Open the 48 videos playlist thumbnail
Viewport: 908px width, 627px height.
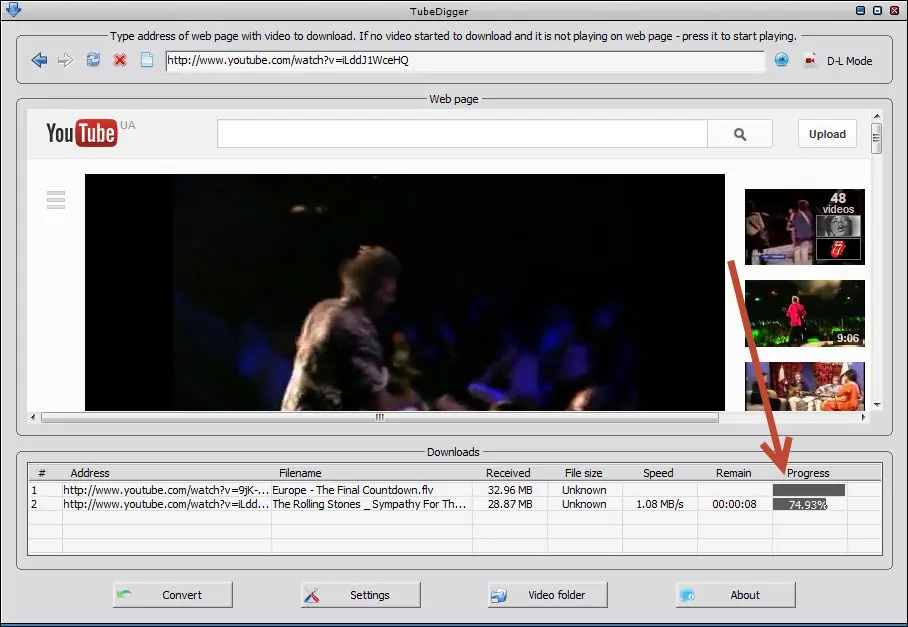805,227
